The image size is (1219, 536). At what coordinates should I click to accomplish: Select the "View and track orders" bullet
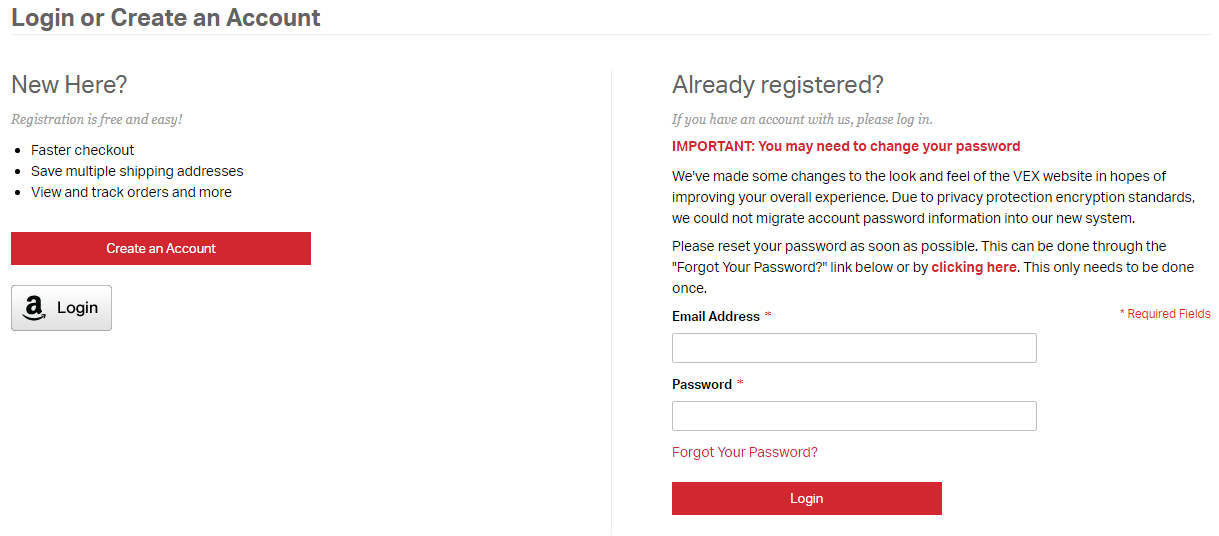[131, 192]
